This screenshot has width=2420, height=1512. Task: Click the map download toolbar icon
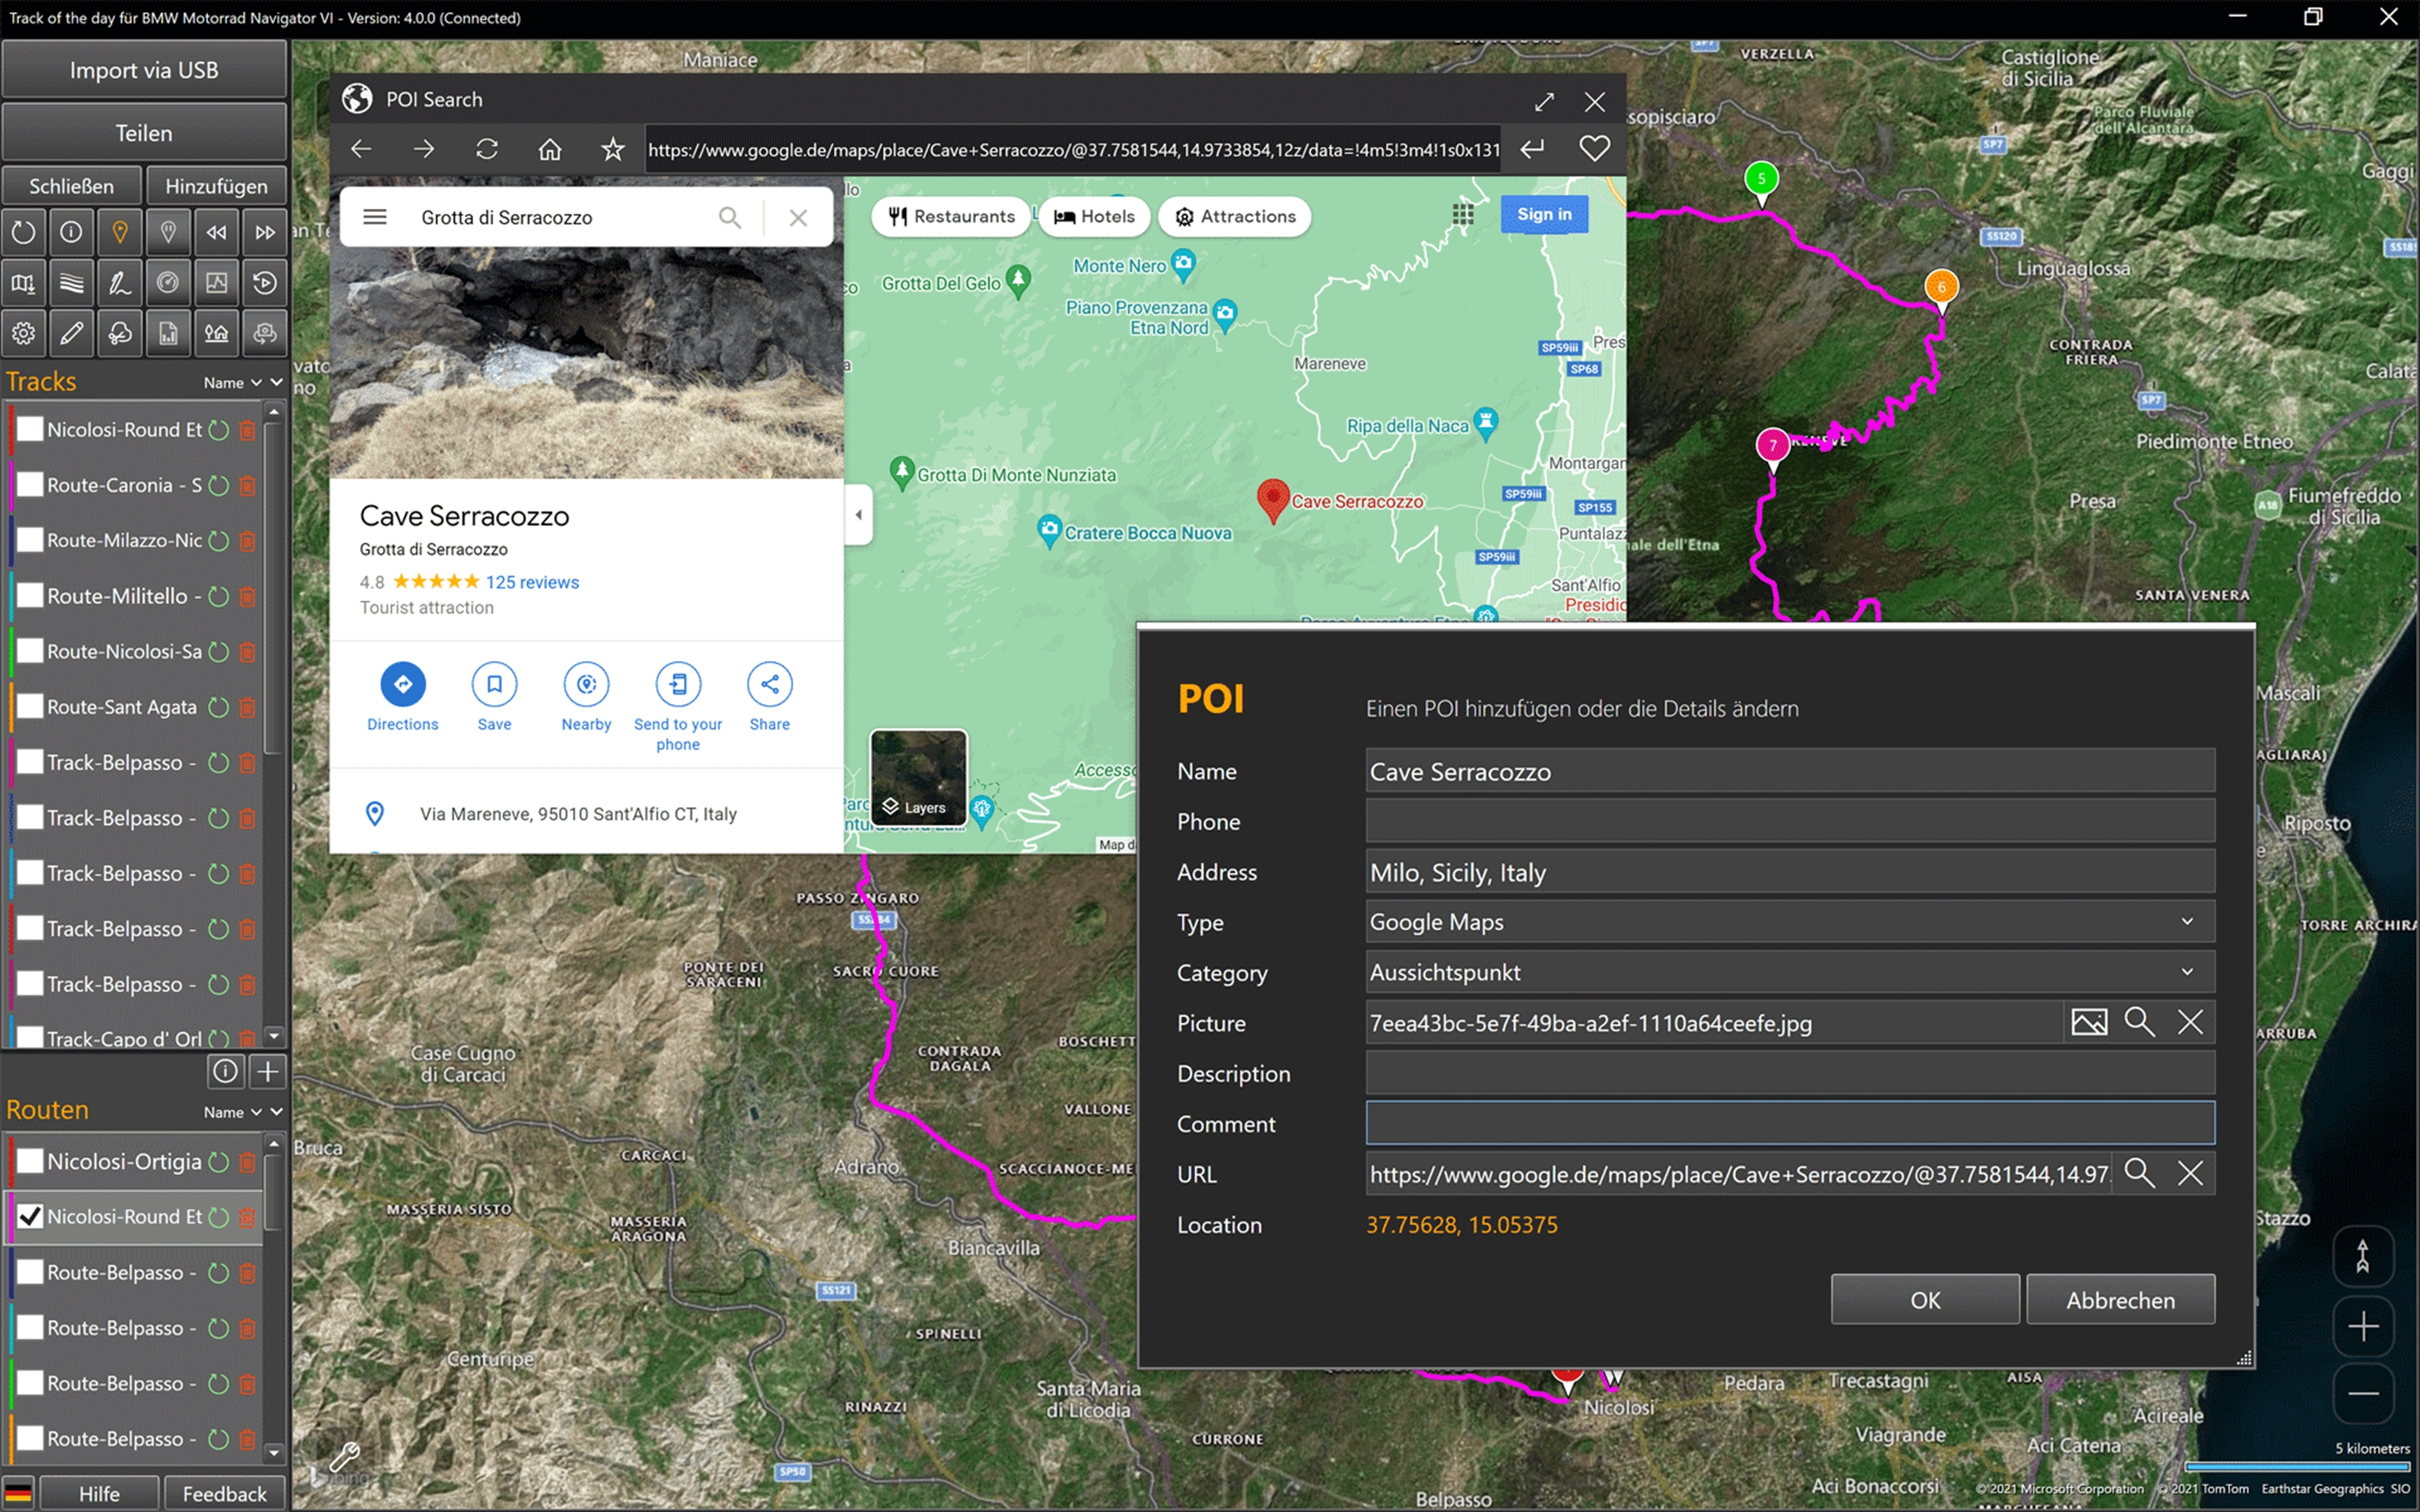click(23, 283)
